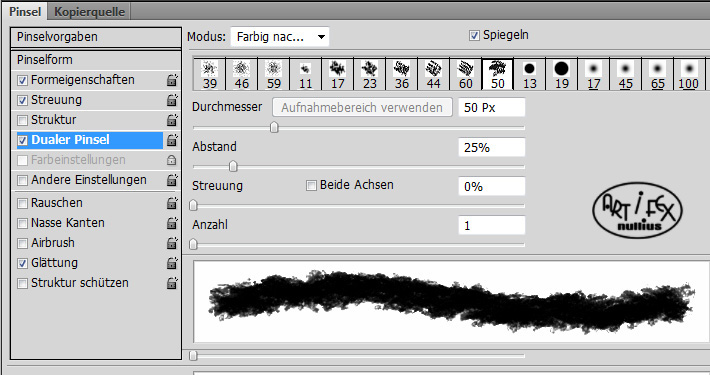The width and height of the screenshot is (710, 375).
Task: Enable the Beide Achsen checkbox
Action: point(311,185)
